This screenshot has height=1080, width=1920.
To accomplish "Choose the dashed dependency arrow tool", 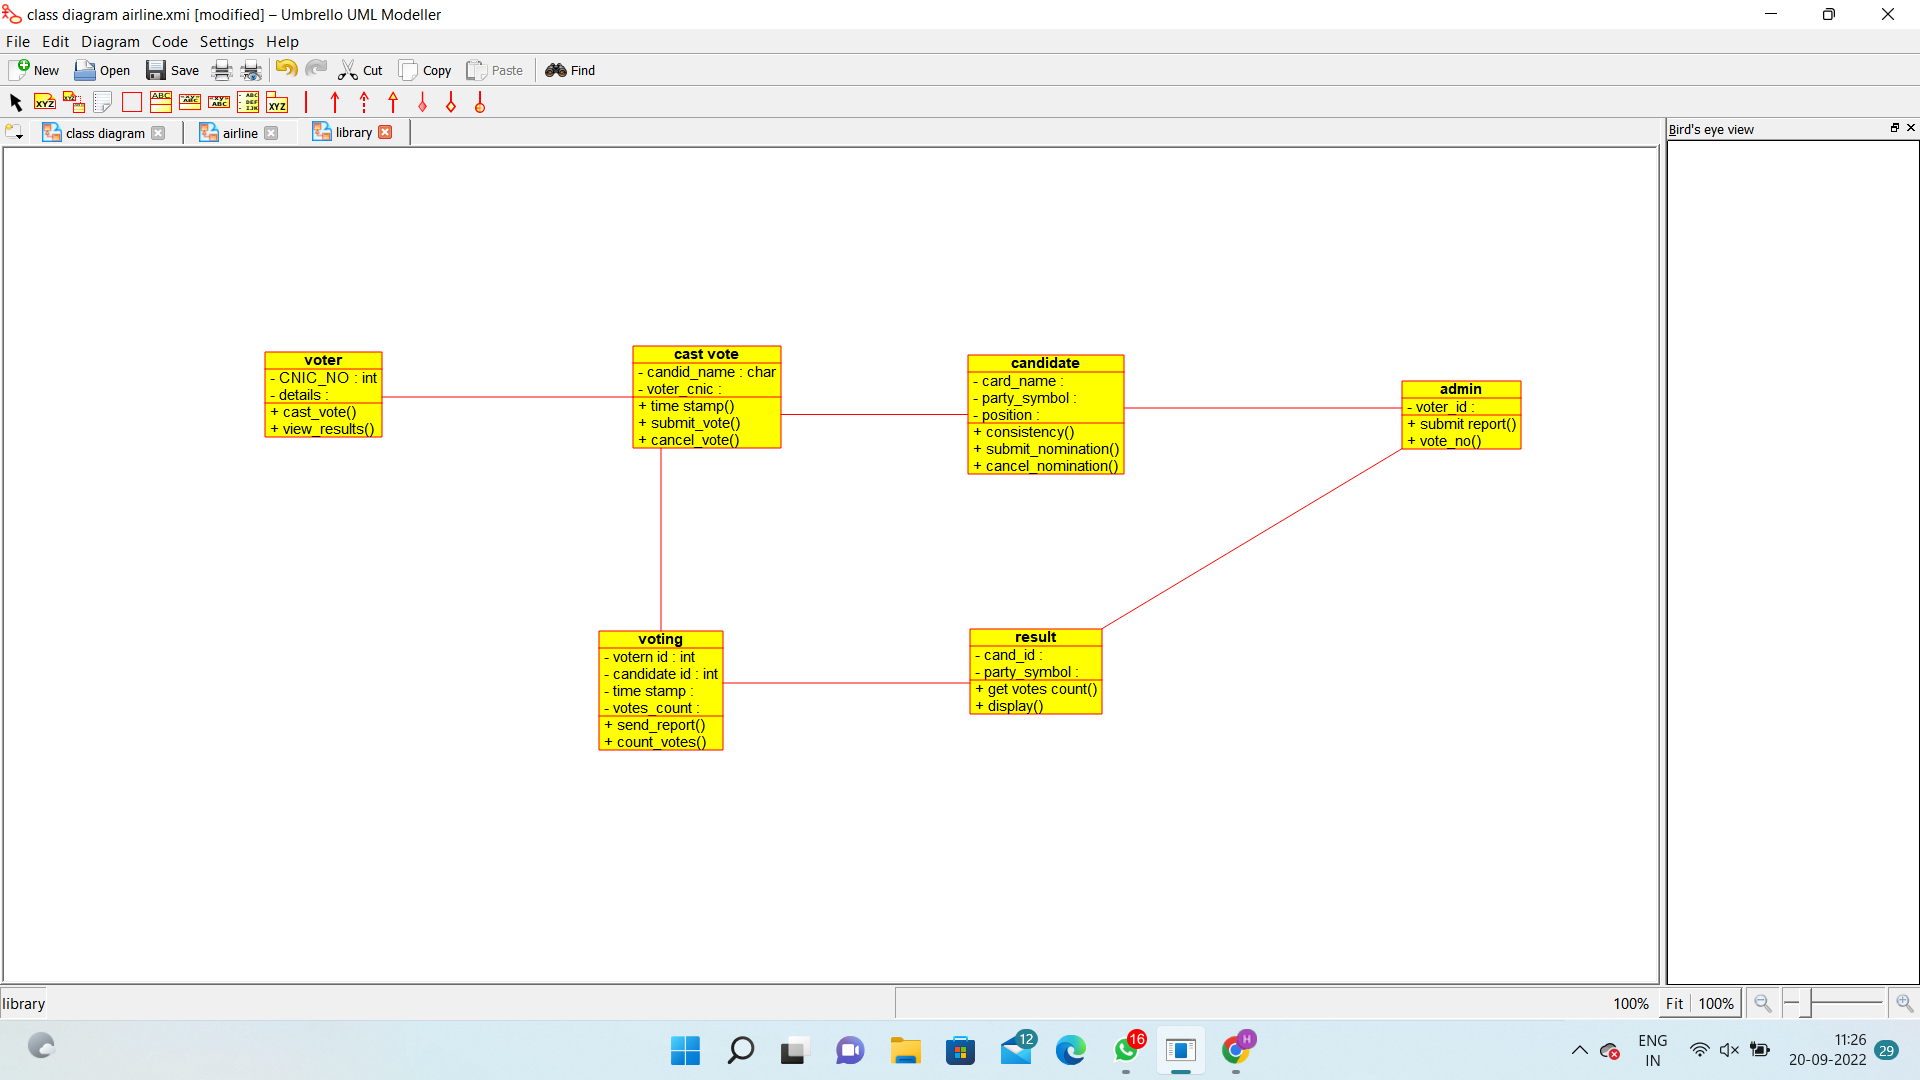I will pyautogui.click(x=364, y=102).
